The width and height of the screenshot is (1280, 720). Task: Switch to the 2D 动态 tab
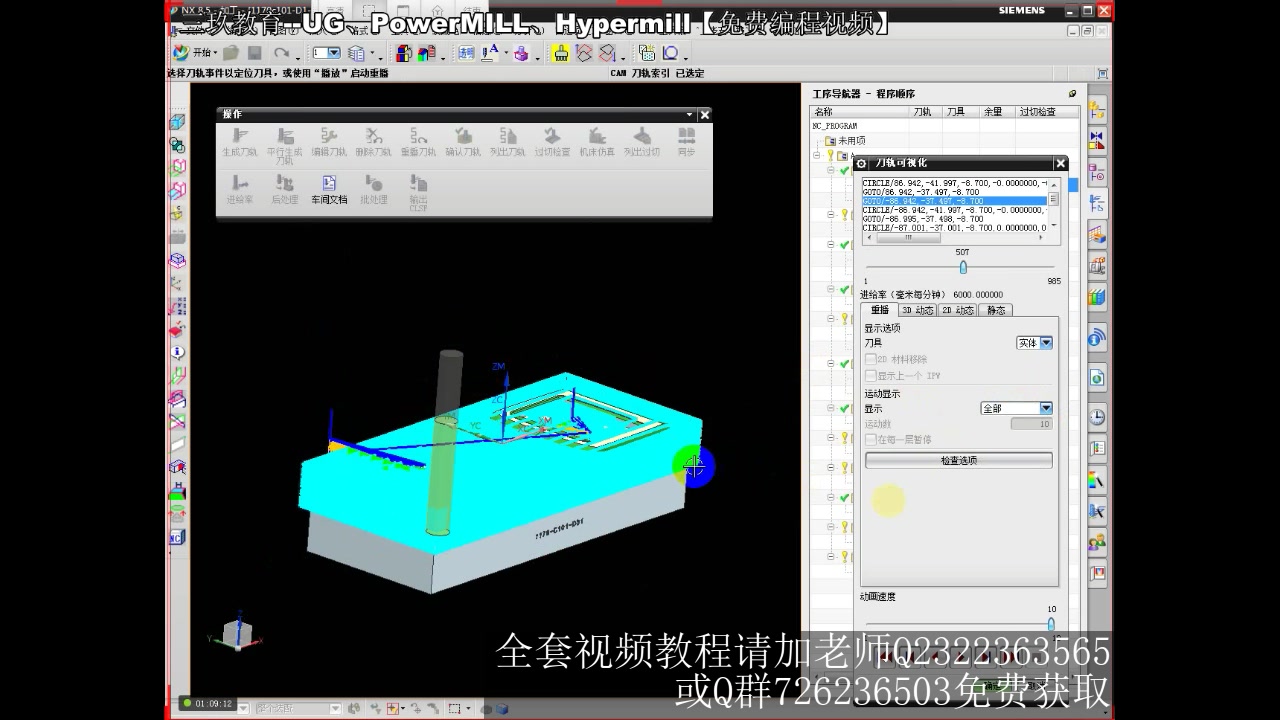pos(957,310)
